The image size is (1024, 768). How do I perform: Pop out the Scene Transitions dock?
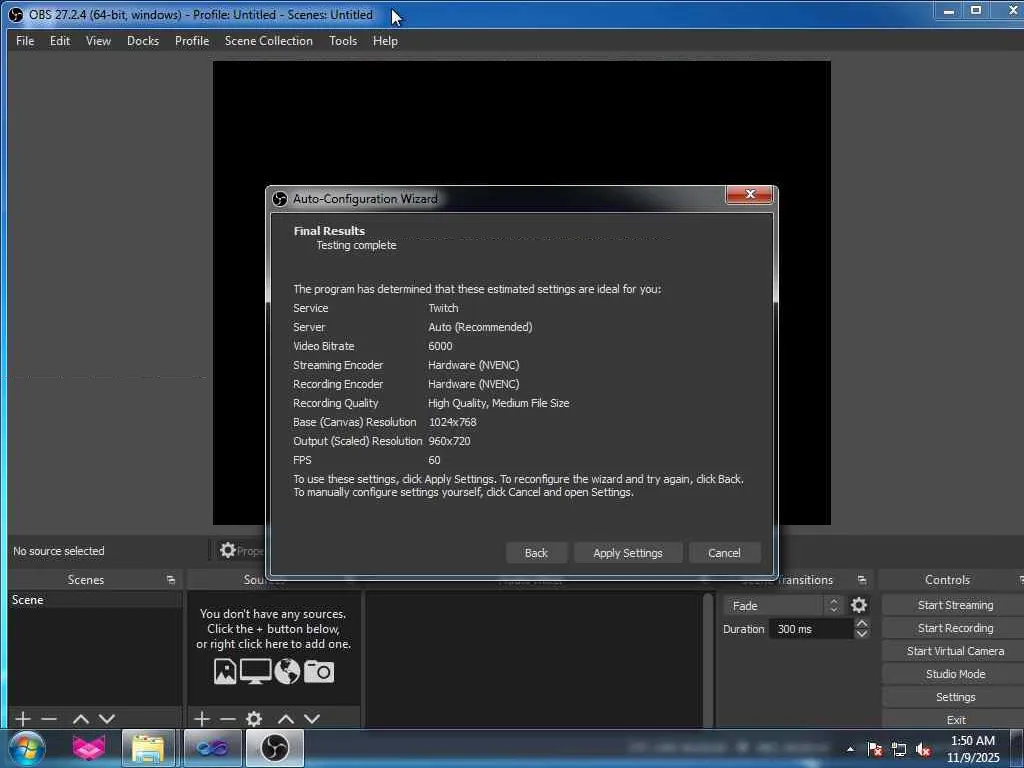click(862, 579)
